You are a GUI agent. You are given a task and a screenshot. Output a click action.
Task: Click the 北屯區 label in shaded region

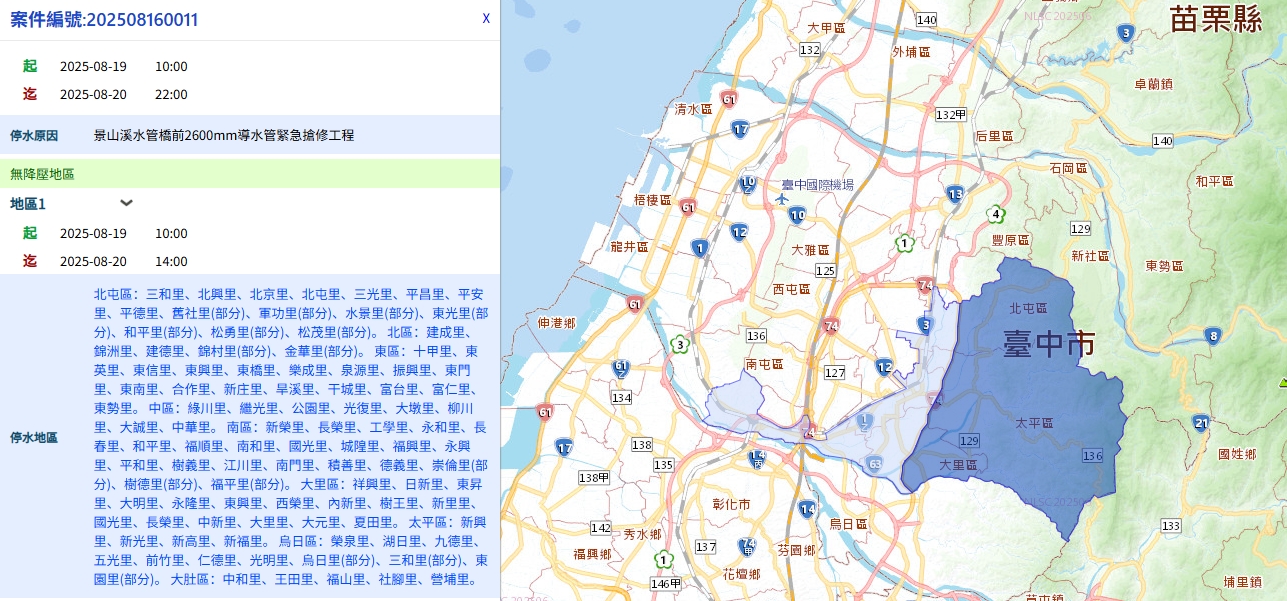(1028, 309)
